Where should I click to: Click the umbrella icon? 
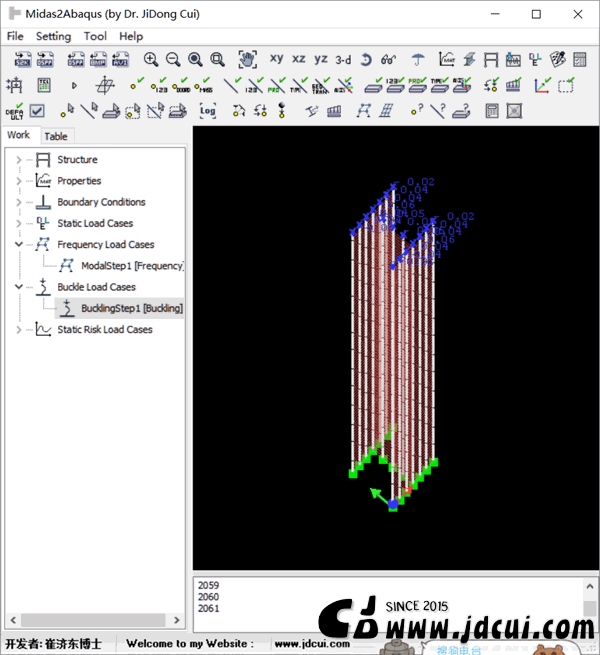pos(418,60)
